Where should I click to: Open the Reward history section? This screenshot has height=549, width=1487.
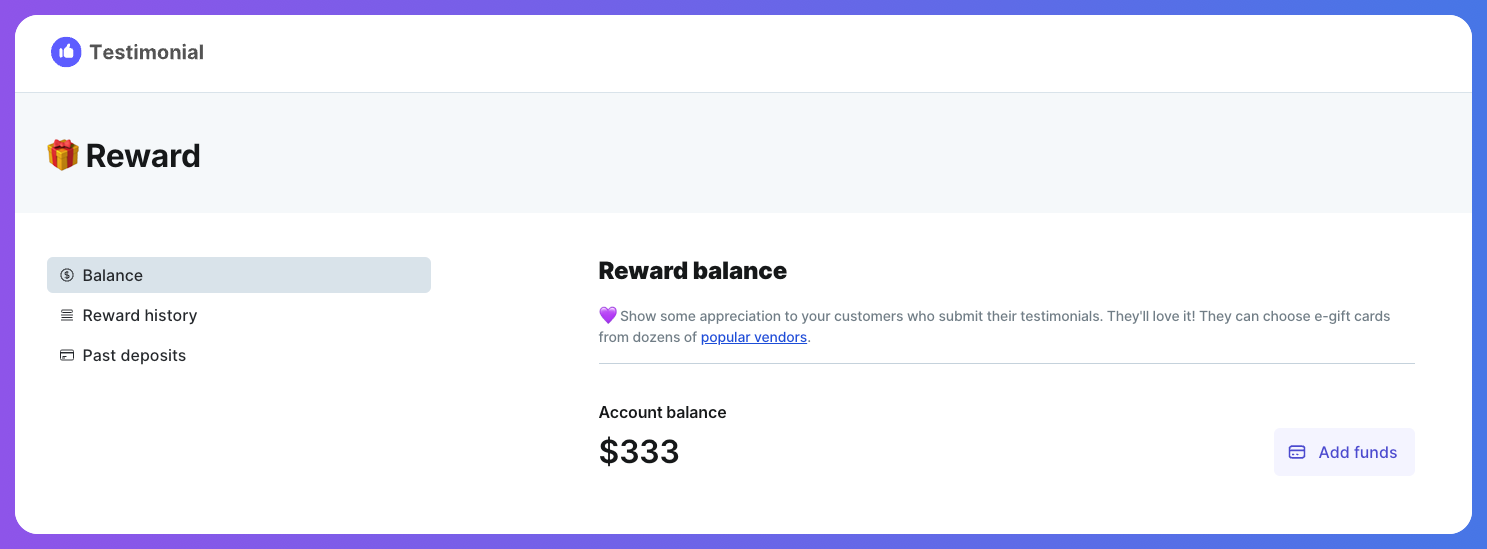140,315
